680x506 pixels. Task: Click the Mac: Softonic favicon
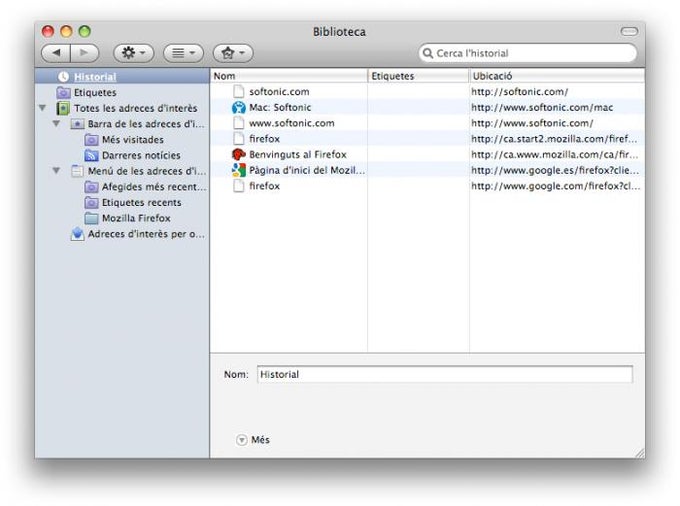pyautogui.click(x=239, y=107)
